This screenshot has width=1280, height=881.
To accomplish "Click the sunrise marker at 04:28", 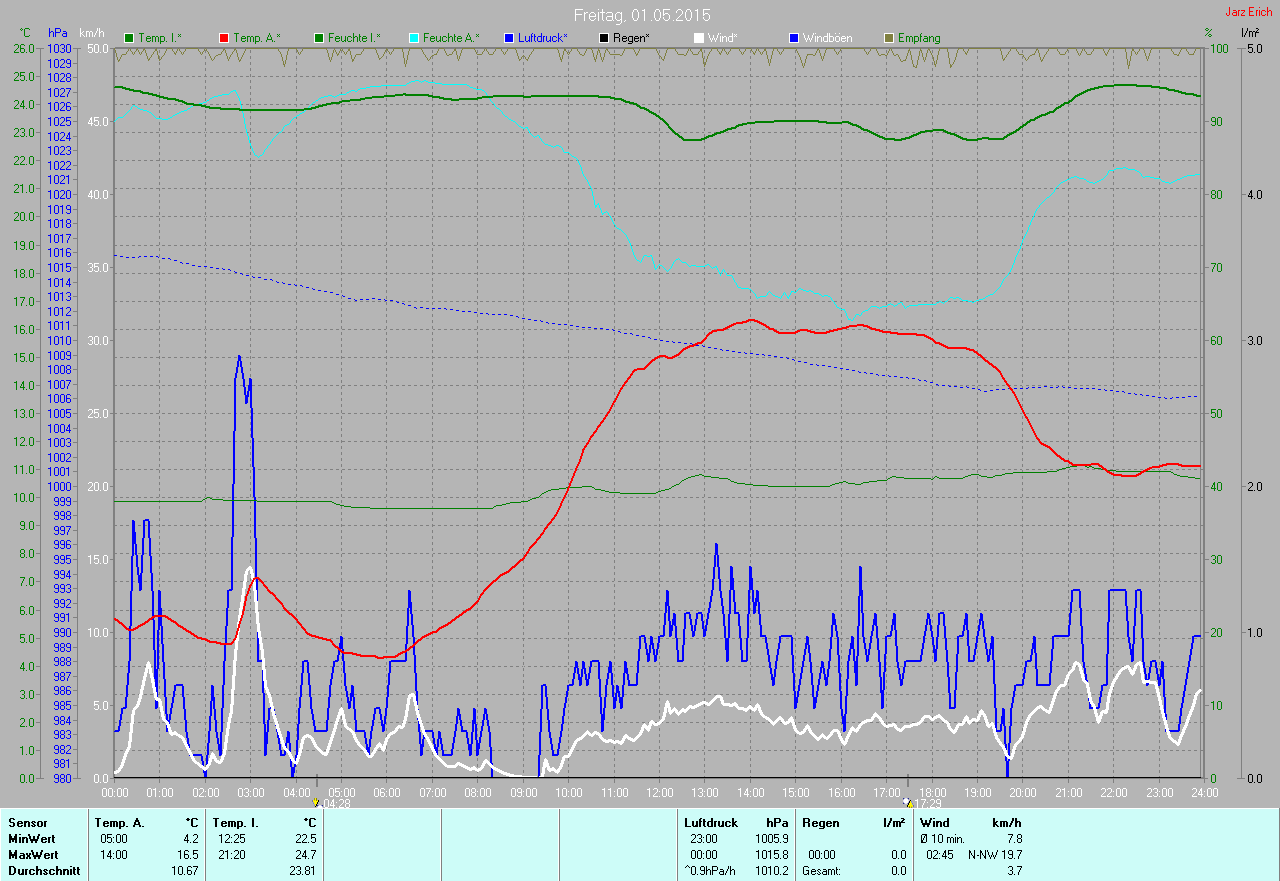I will point(317,802).
